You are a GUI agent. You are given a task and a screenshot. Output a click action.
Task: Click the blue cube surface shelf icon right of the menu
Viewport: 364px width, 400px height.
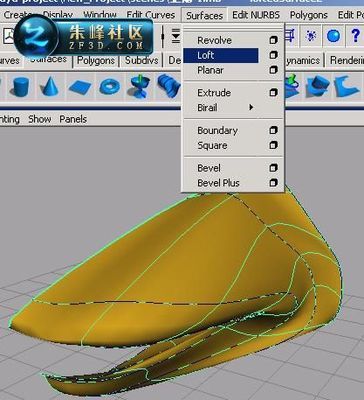318,86
